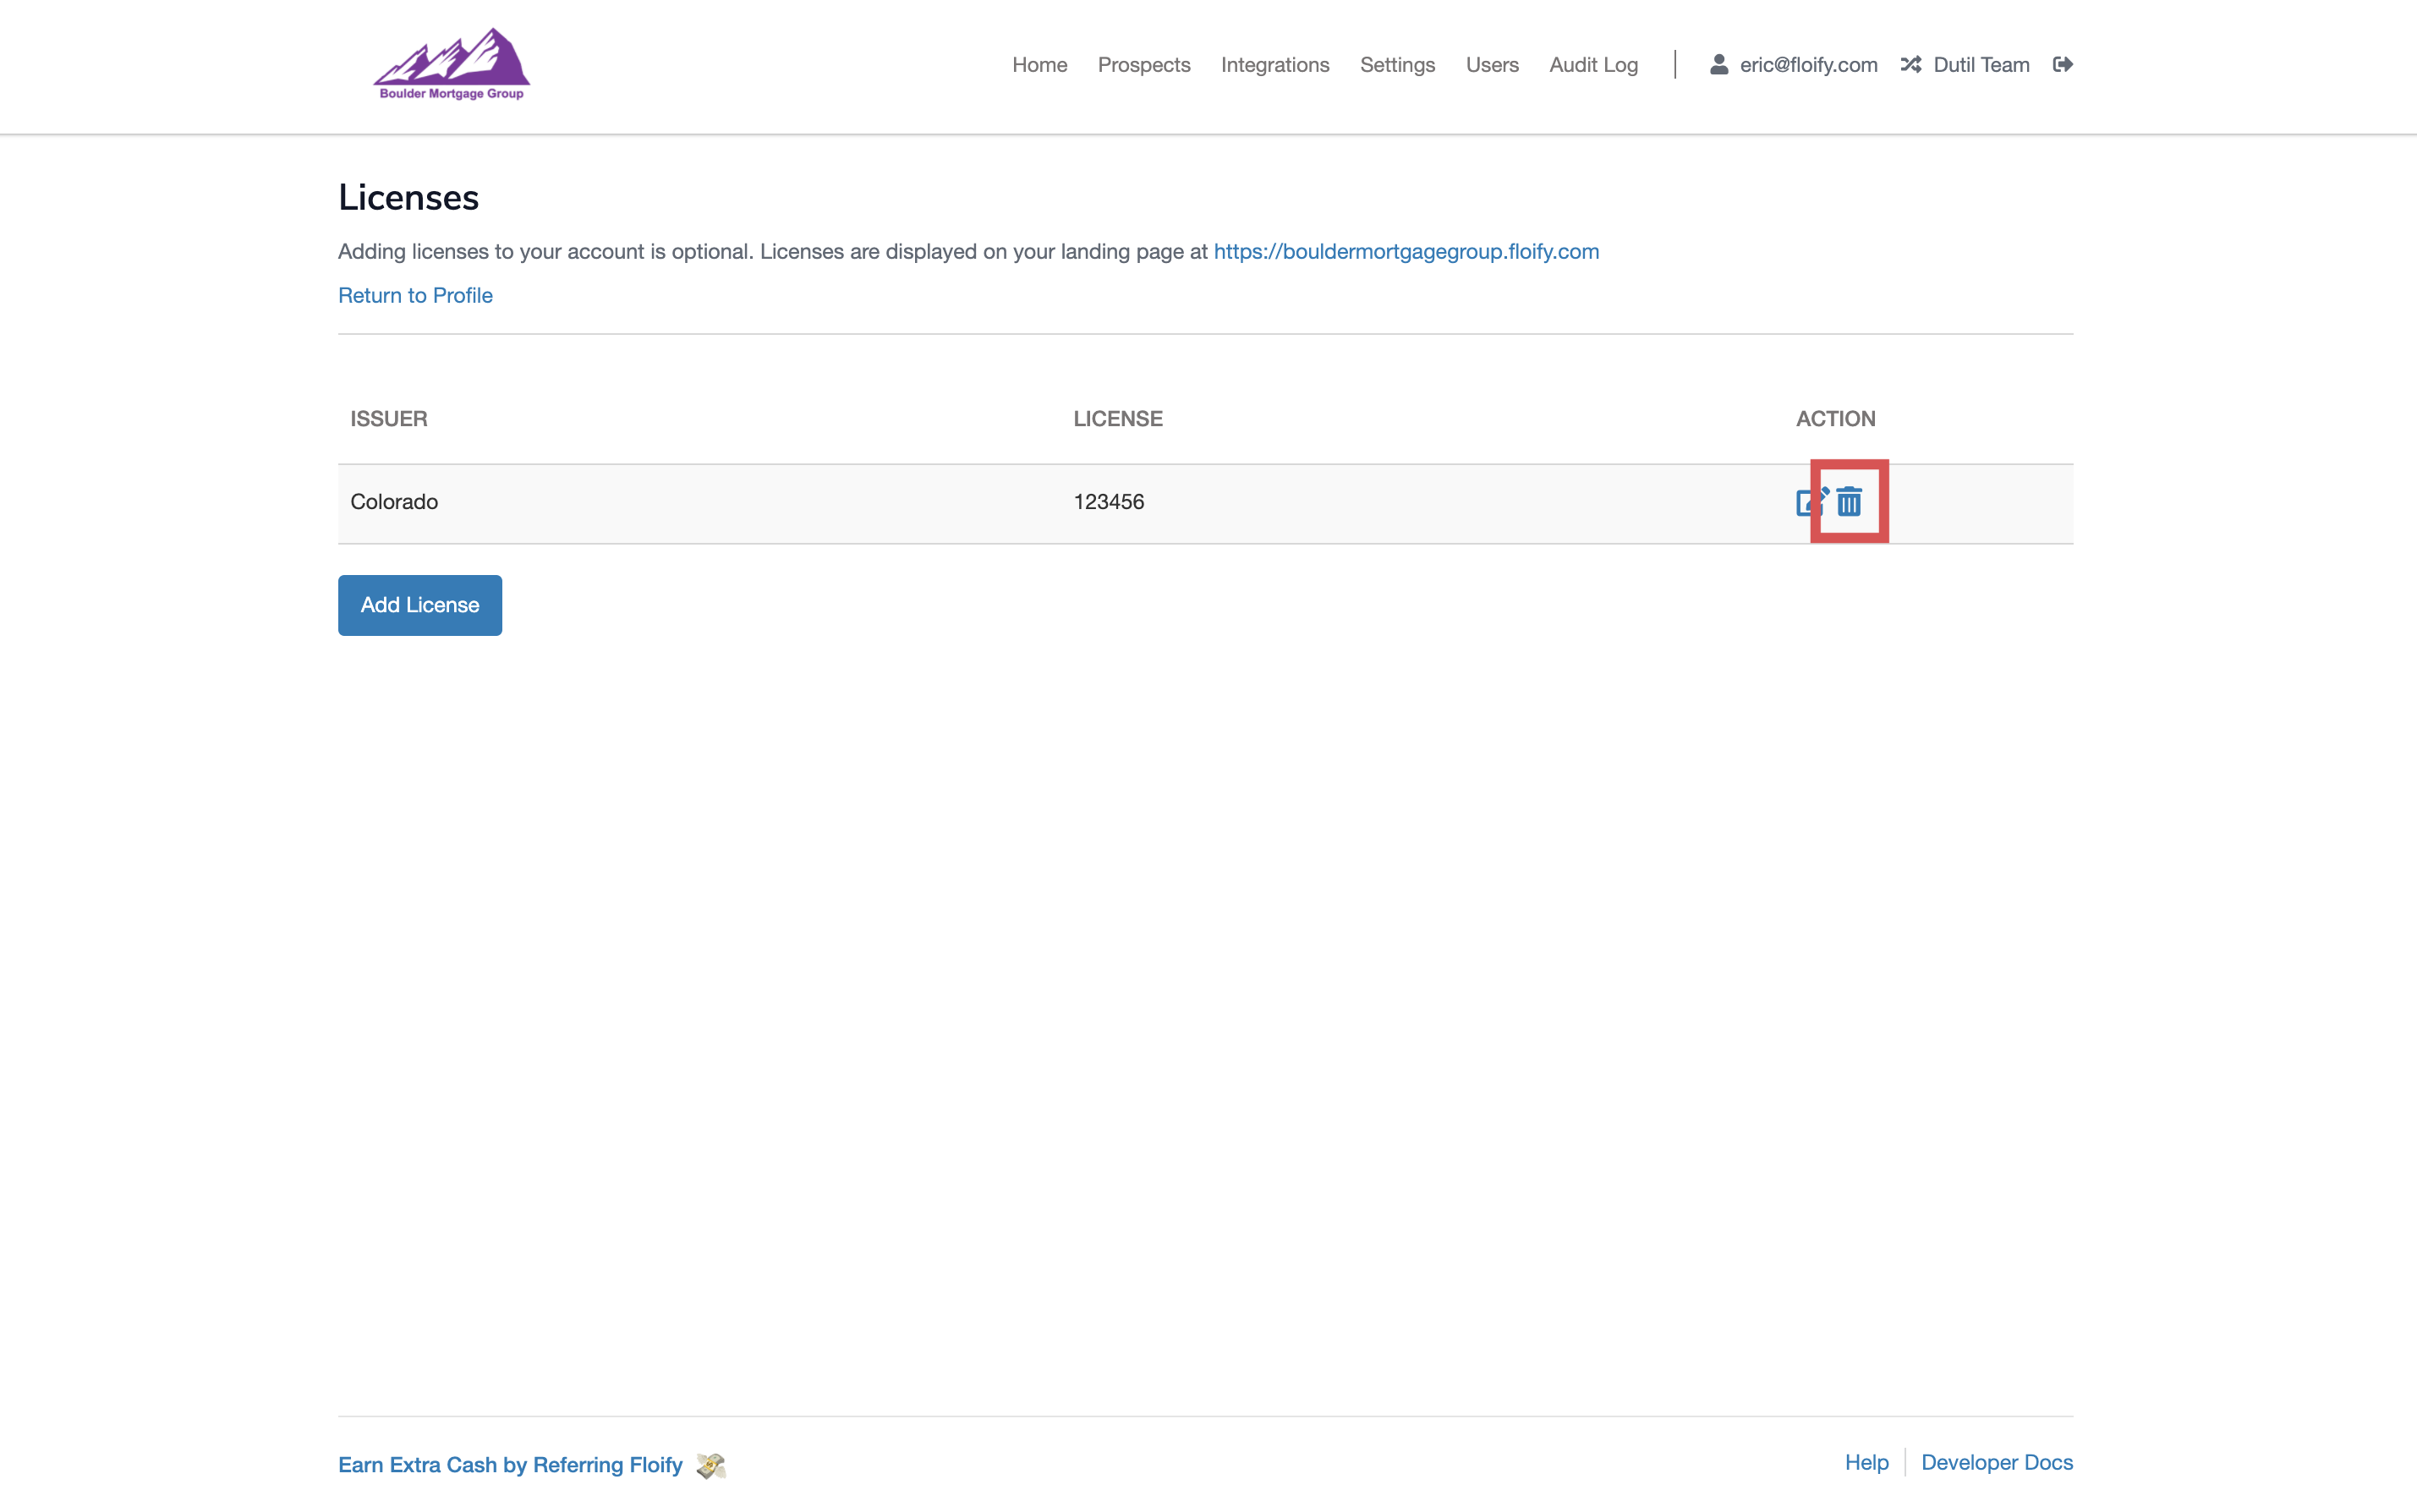
Task: Open the eric@floify.com account link
Action: pyautogui.click(x=1808, y=65)
